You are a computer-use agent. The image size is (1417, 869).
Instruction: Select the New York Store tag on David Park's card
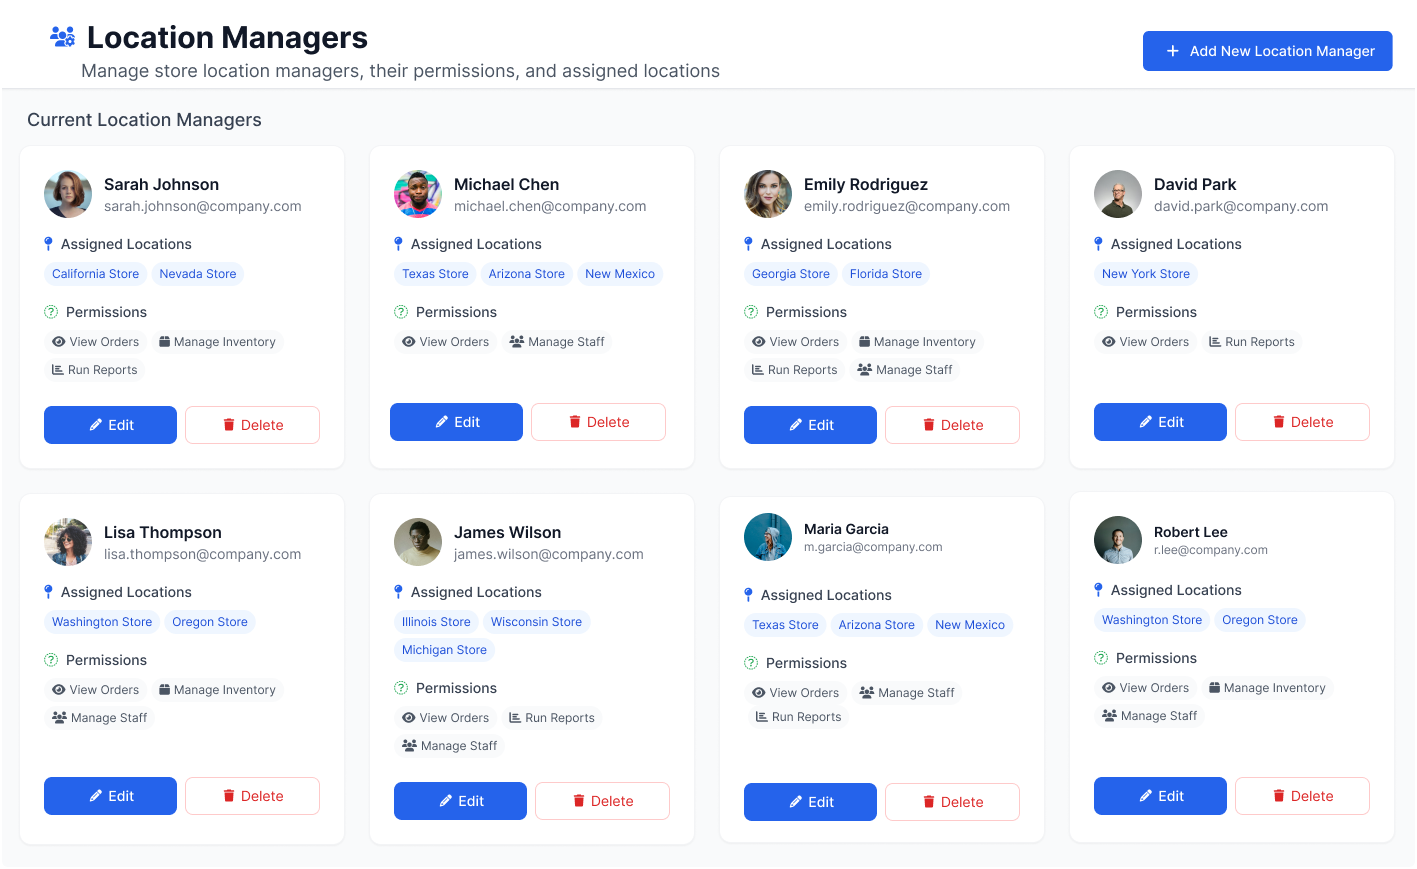[1145, 273]
